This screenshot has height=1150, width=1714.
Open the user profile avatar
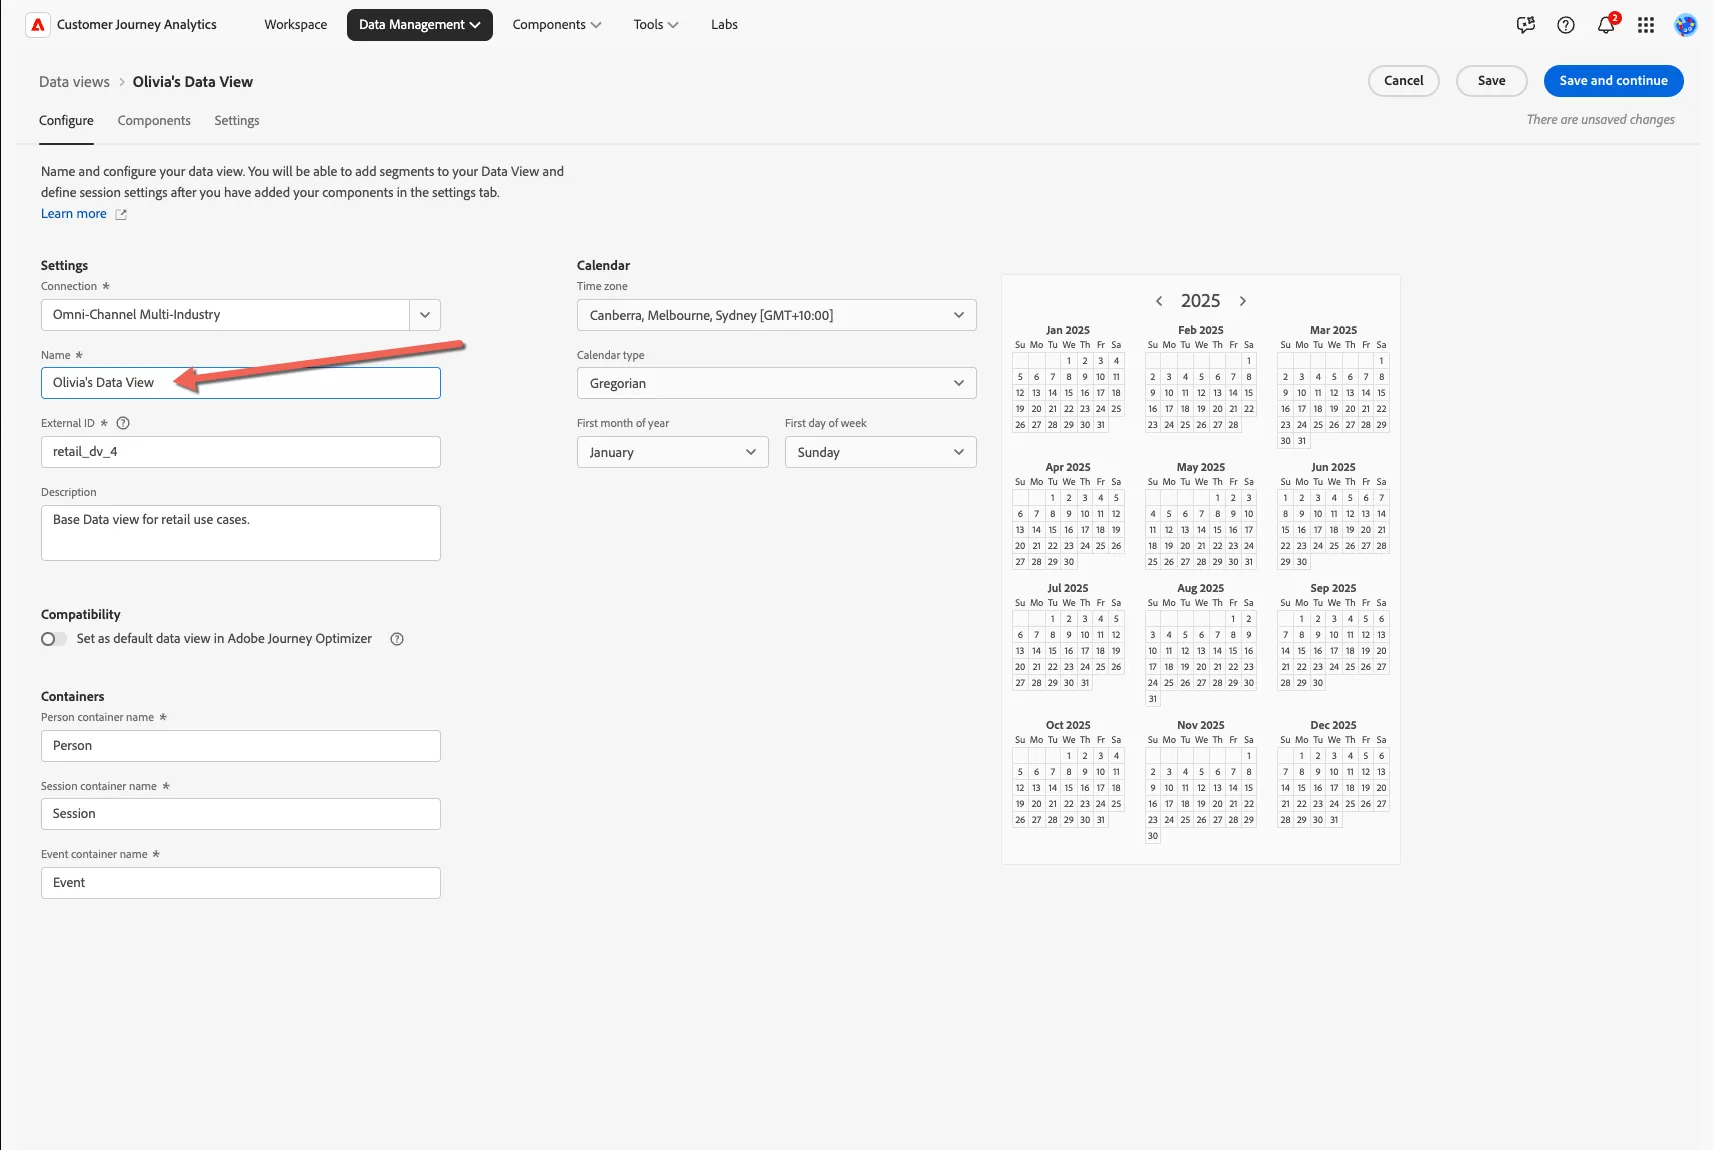(x=1686, y=25)
